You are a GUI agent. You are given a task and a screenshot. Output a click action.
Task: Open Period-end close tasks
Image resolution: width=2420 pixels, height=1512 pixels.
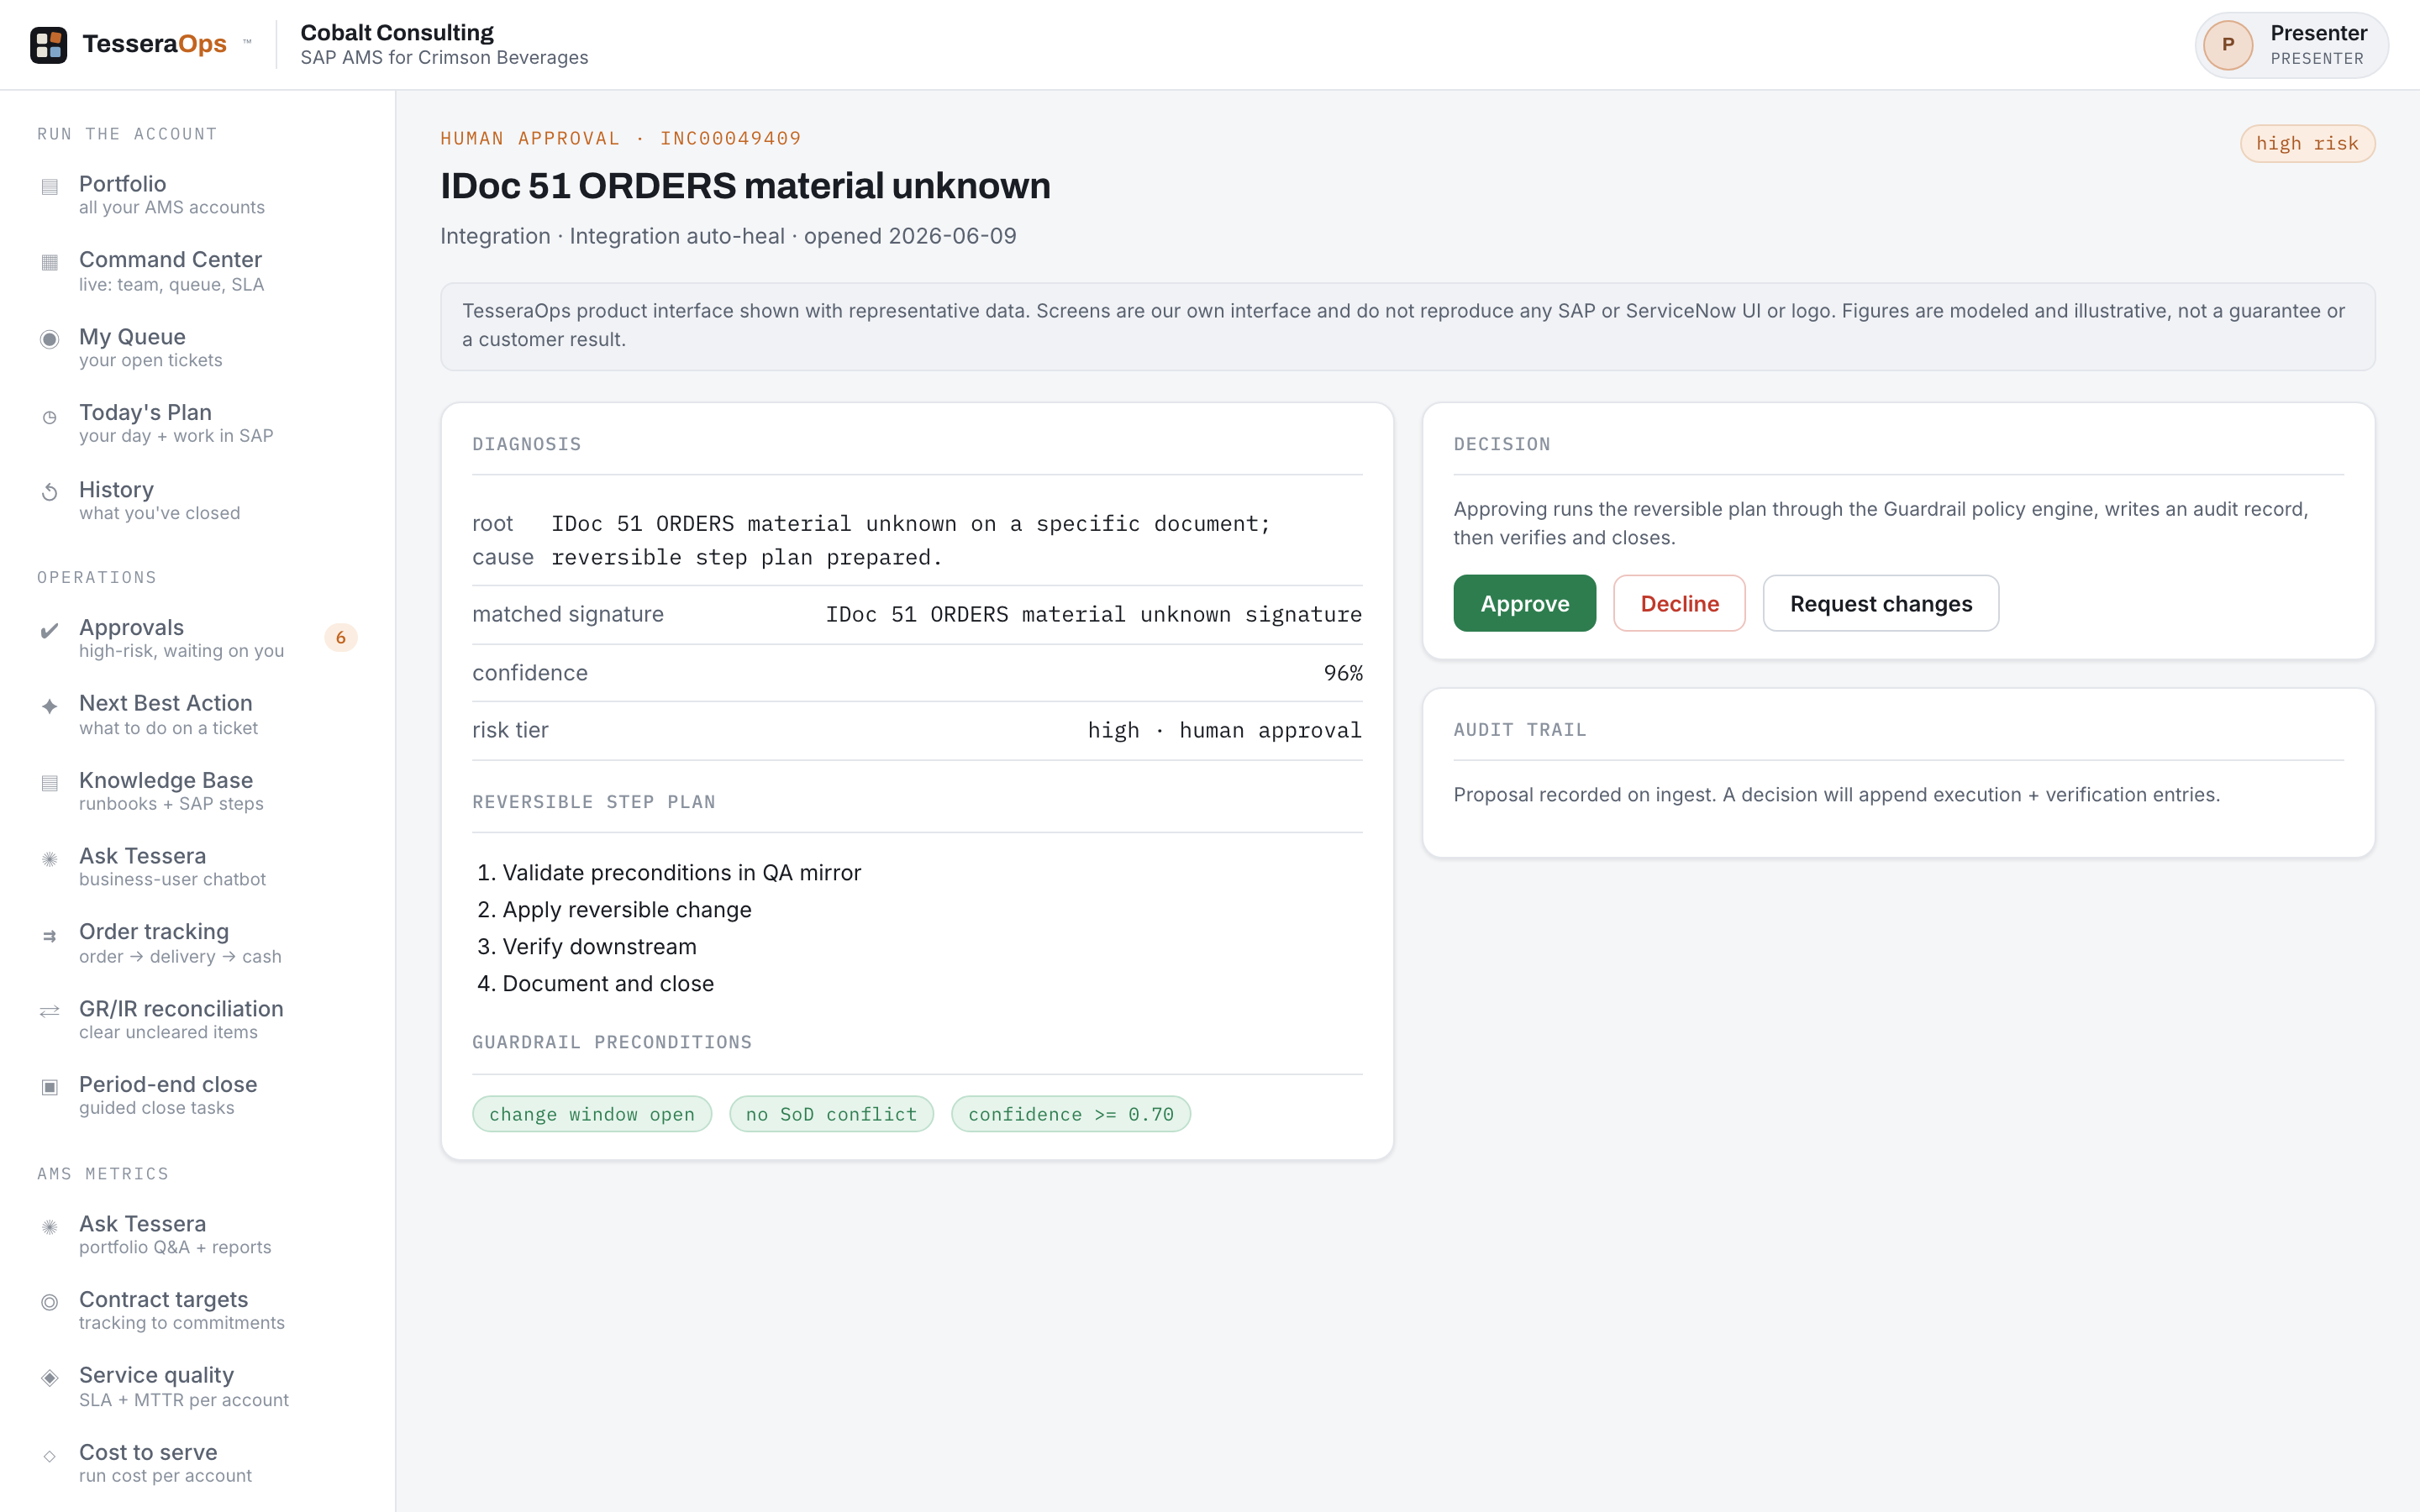click(x=197, y=1095)
